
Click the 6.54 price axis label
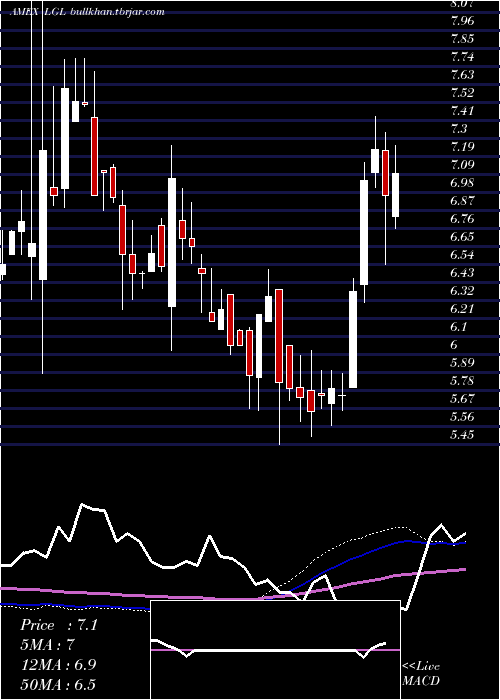[x=462, y=255]
